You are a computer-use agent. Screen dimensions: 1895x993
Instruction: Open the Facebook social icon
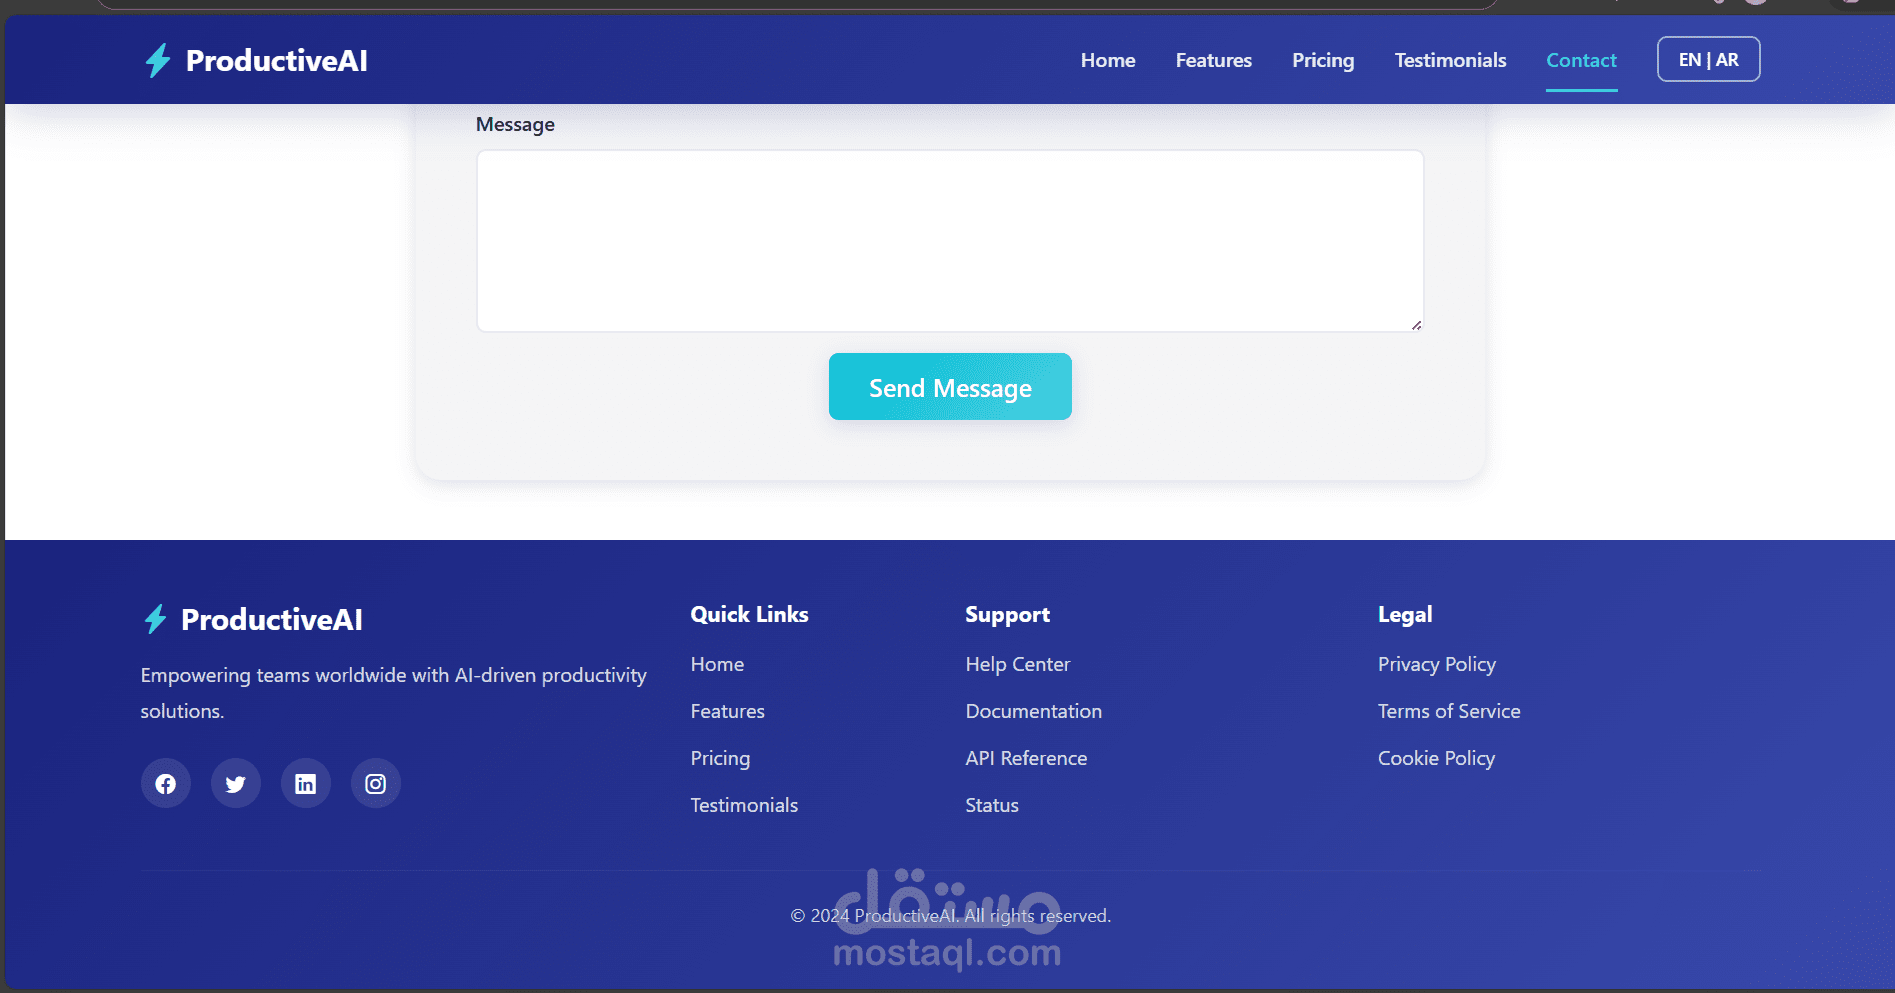166,784
